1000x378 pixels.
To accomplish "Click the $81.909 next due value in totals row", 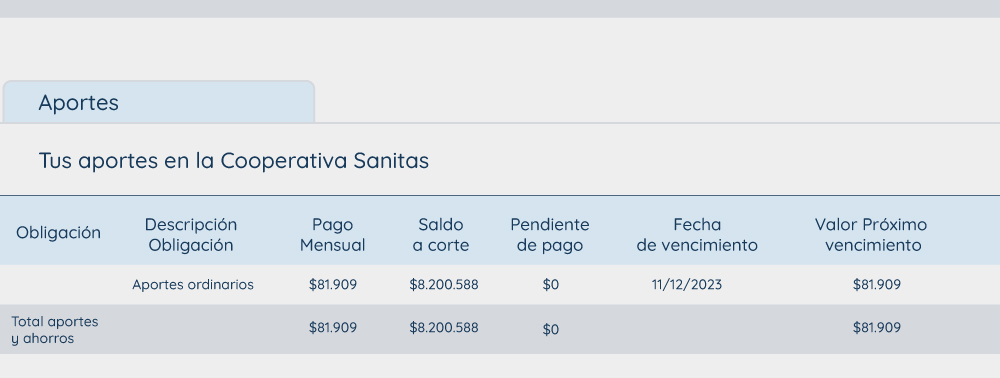I will pos(877,328).
